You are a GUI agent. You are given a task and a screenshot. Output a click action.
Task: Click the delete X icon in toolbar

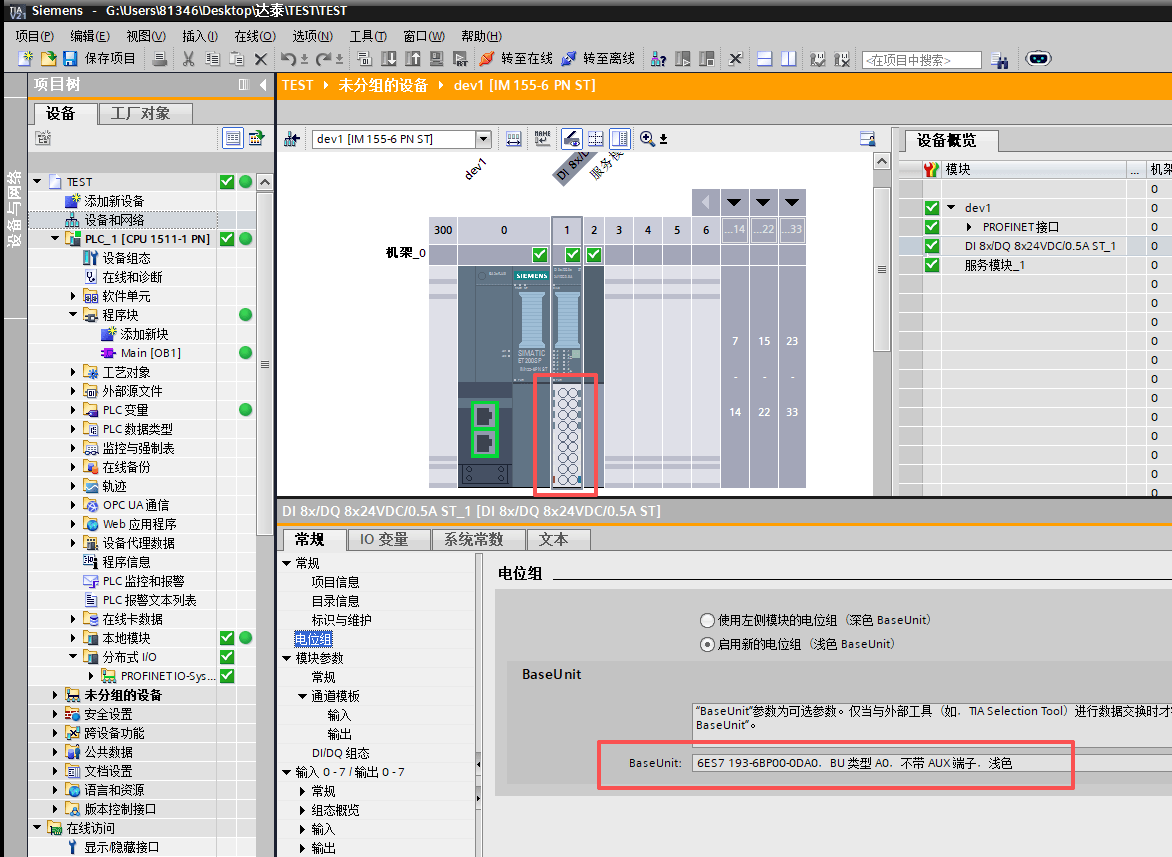261,59
